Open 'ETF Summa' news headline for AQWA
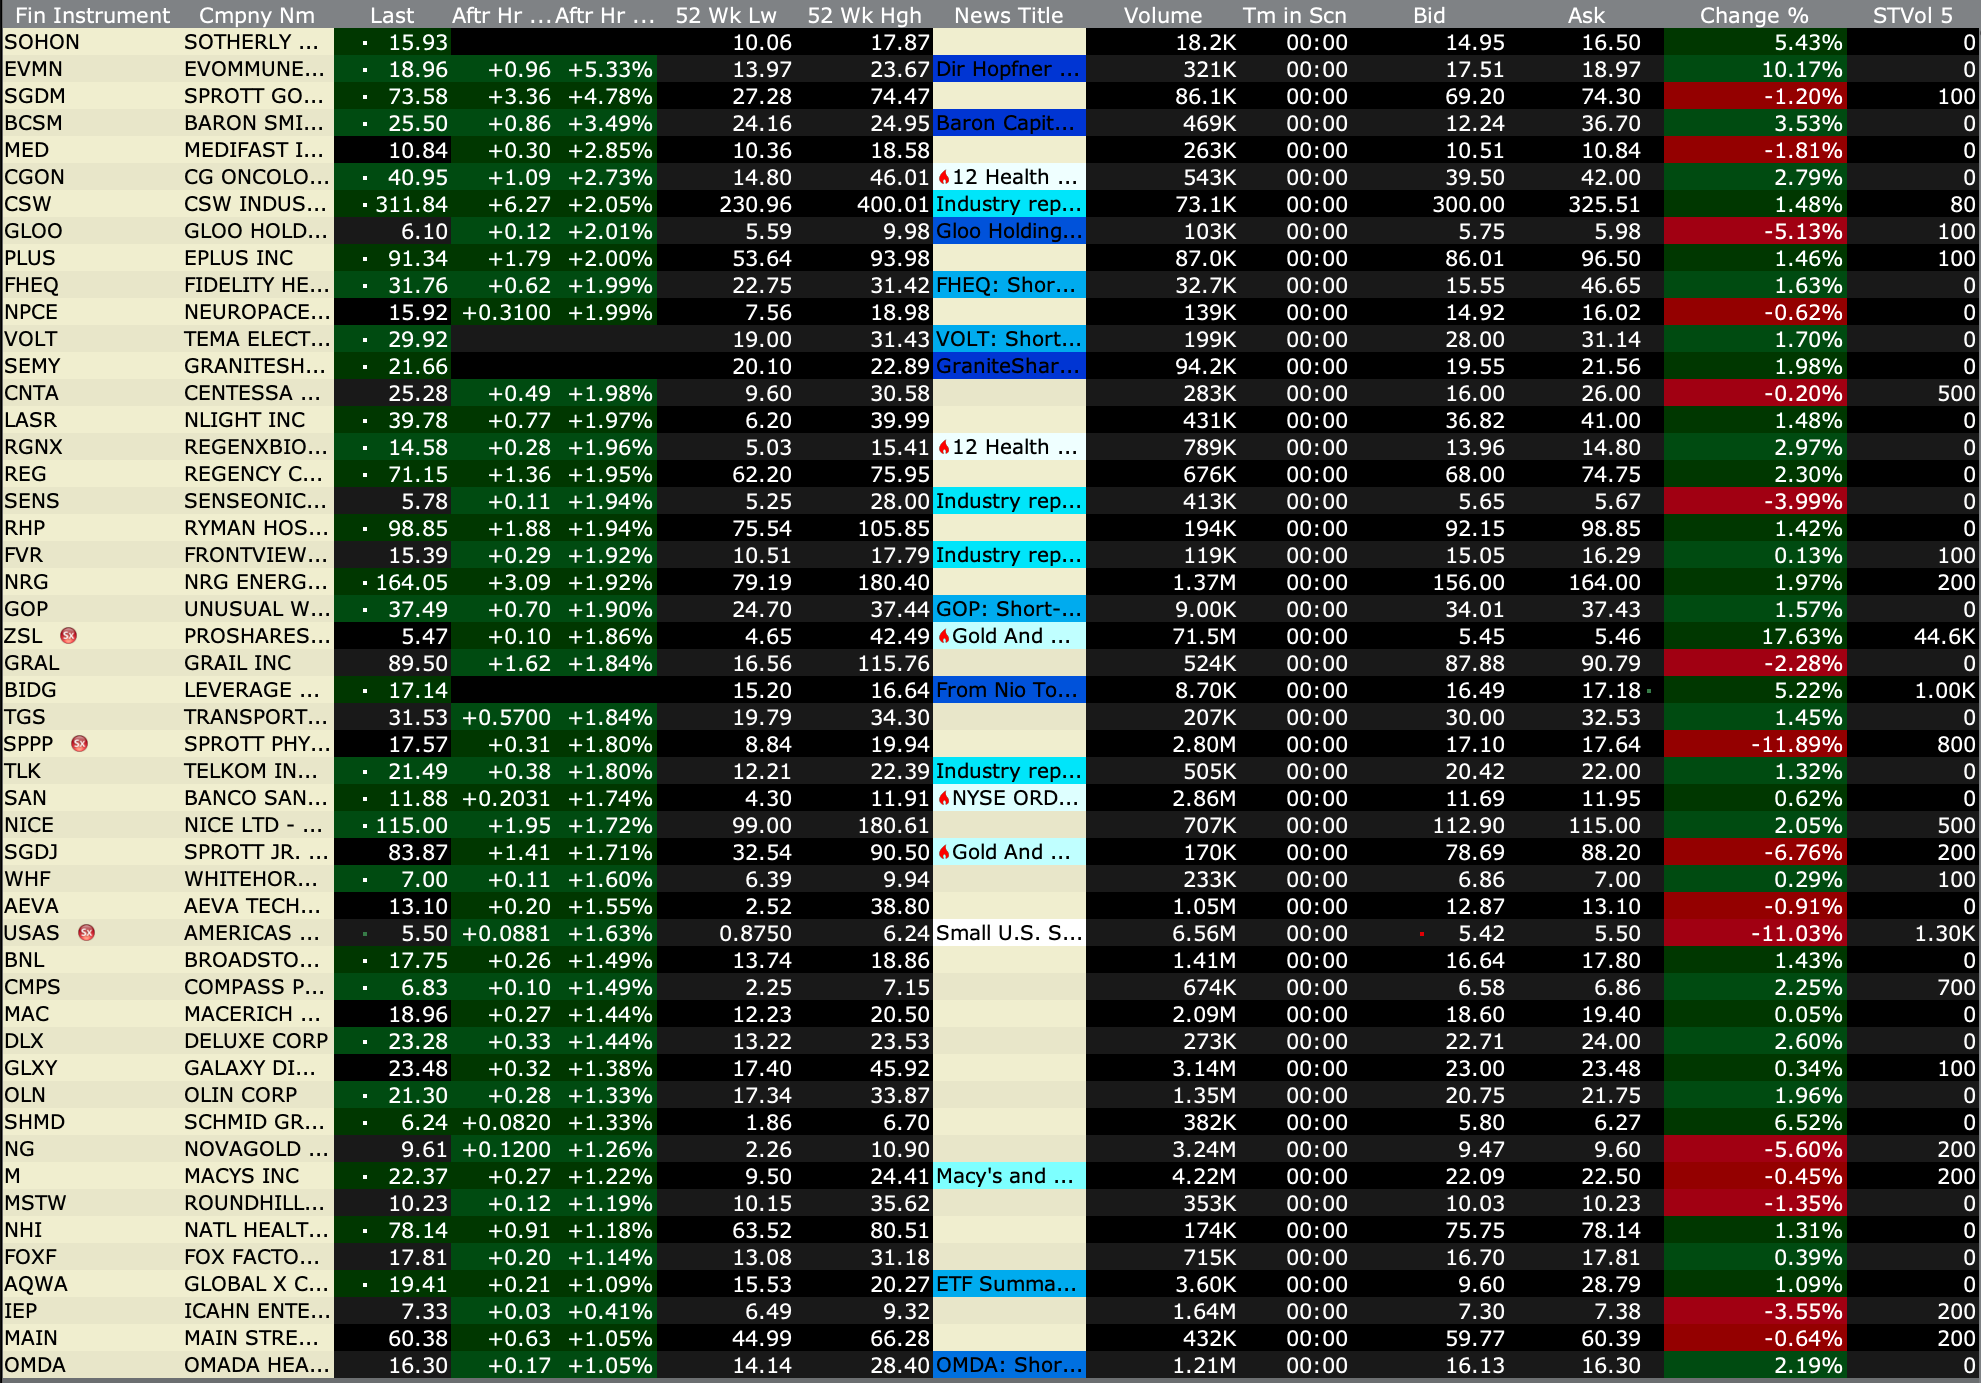The width and height of the screenshot is (1981, 1383). 1007,1284
